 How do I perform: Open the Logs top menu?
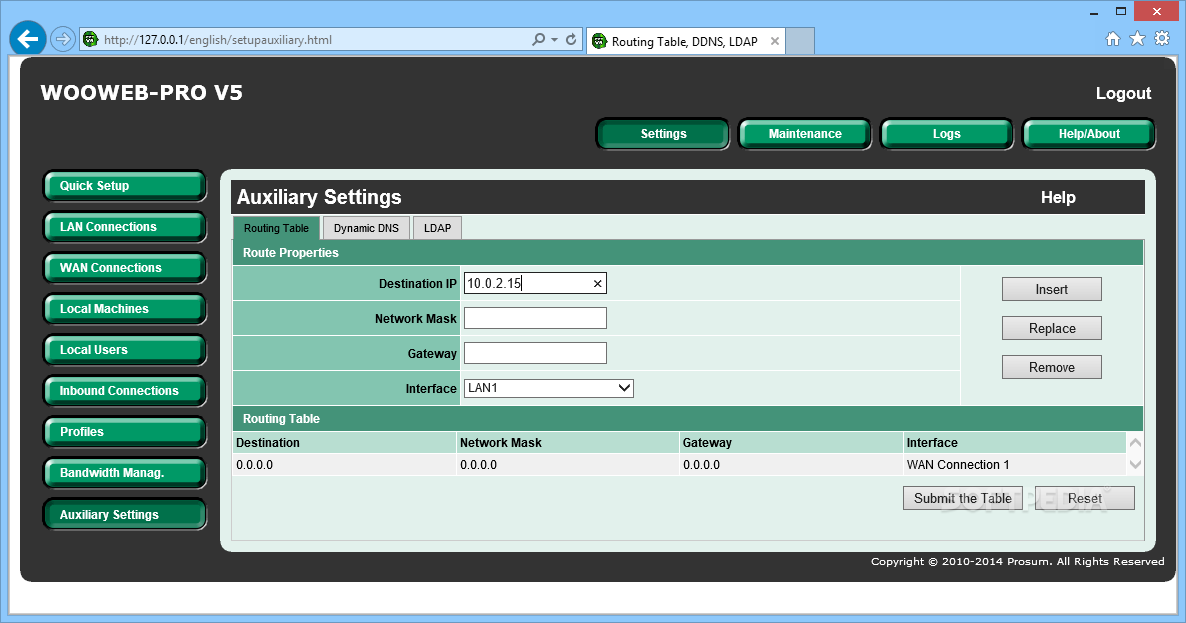[946, 134]
